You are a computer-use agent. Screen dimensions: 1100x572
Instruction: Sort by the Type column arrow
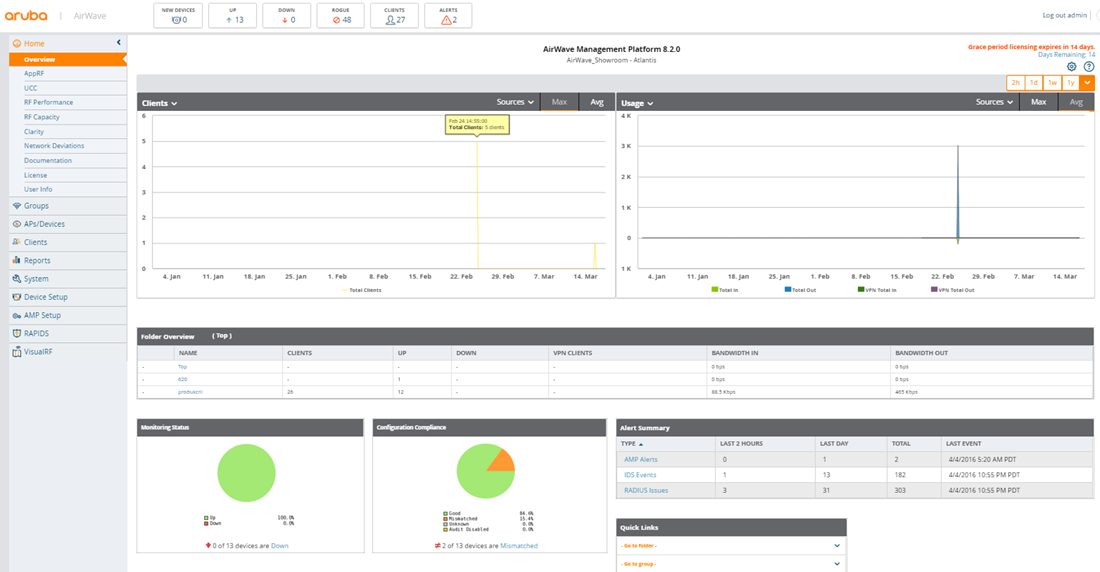640,444
